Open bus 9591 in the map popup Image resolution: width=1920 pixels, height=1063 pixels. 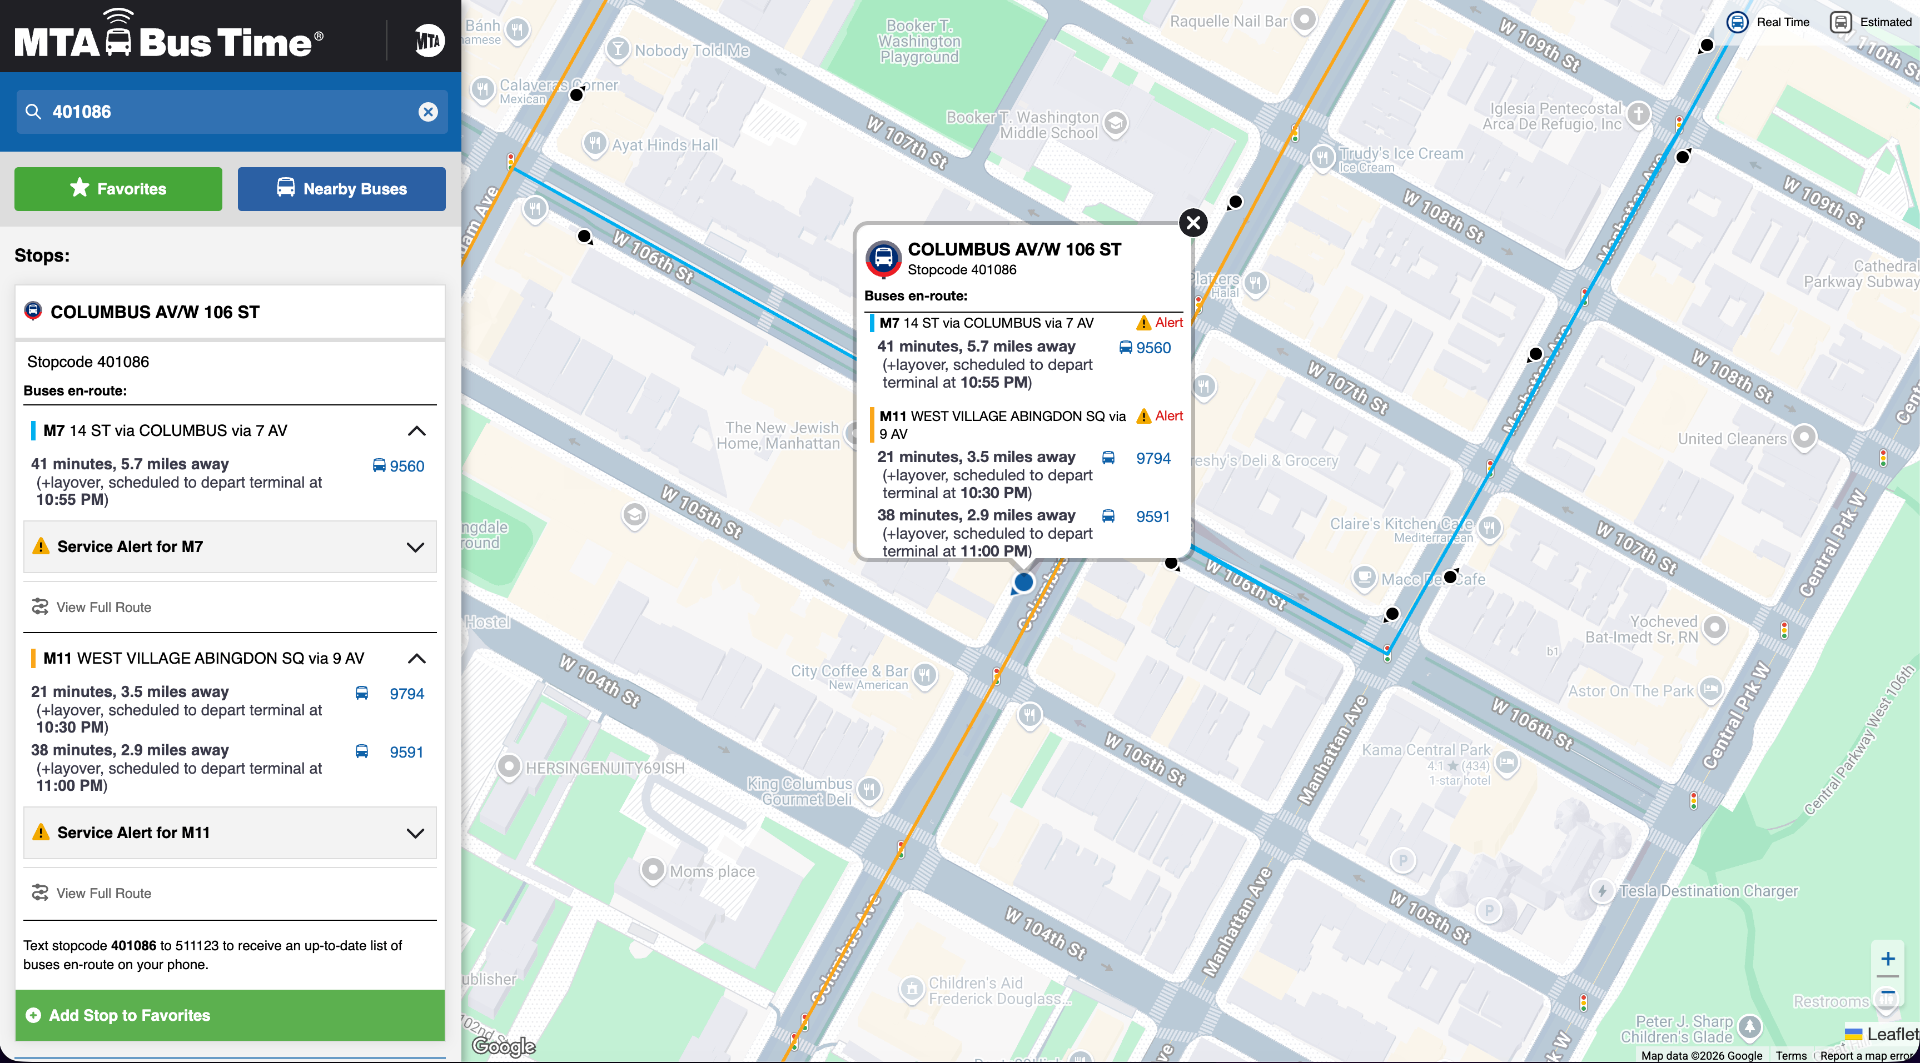click(x=1153, y=517)
